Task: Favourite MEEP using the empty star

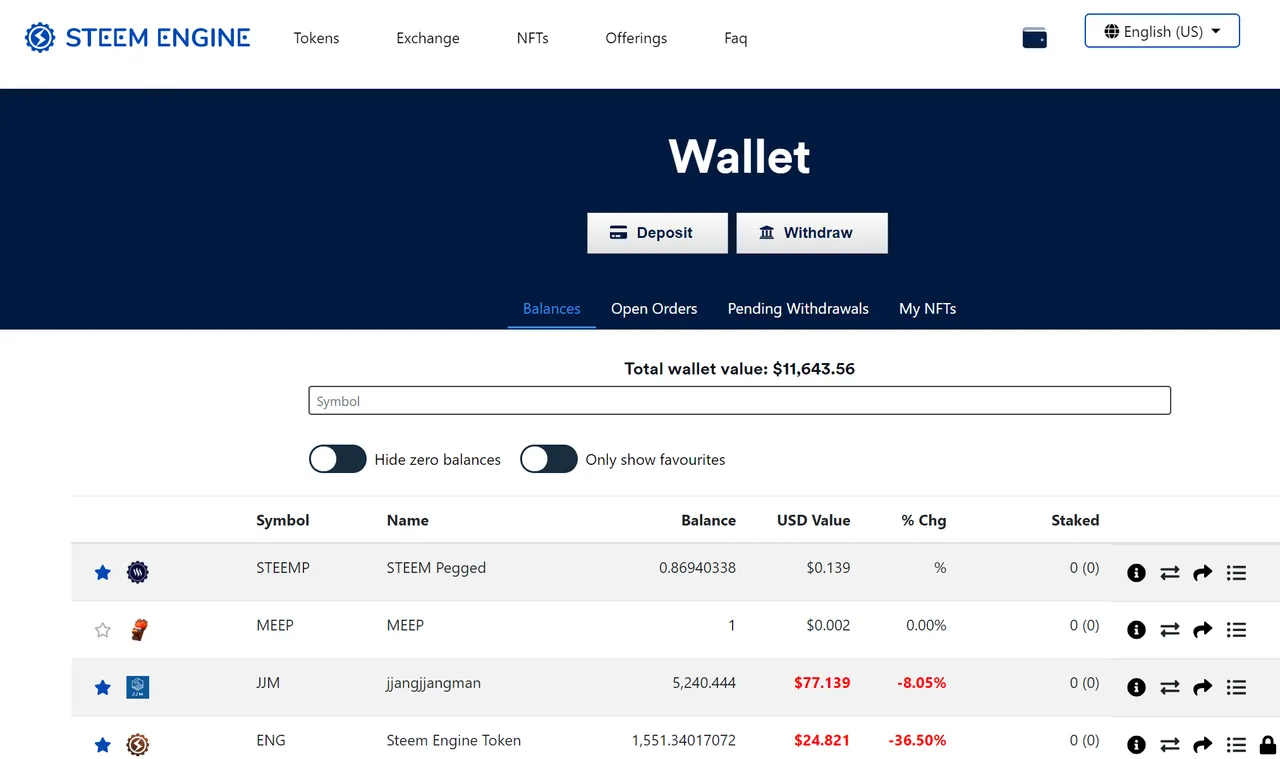Action: click(x=102, y=630)
